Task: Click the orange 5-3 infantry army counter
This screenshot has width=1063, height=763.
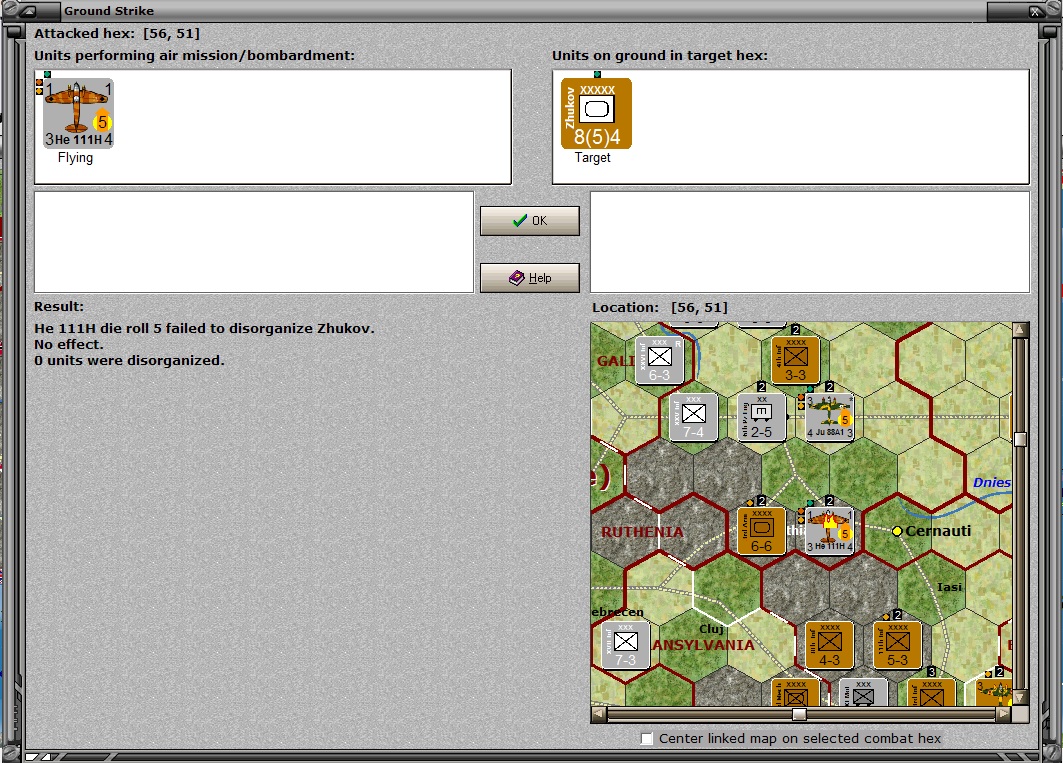Action: [x=898, y=645]
